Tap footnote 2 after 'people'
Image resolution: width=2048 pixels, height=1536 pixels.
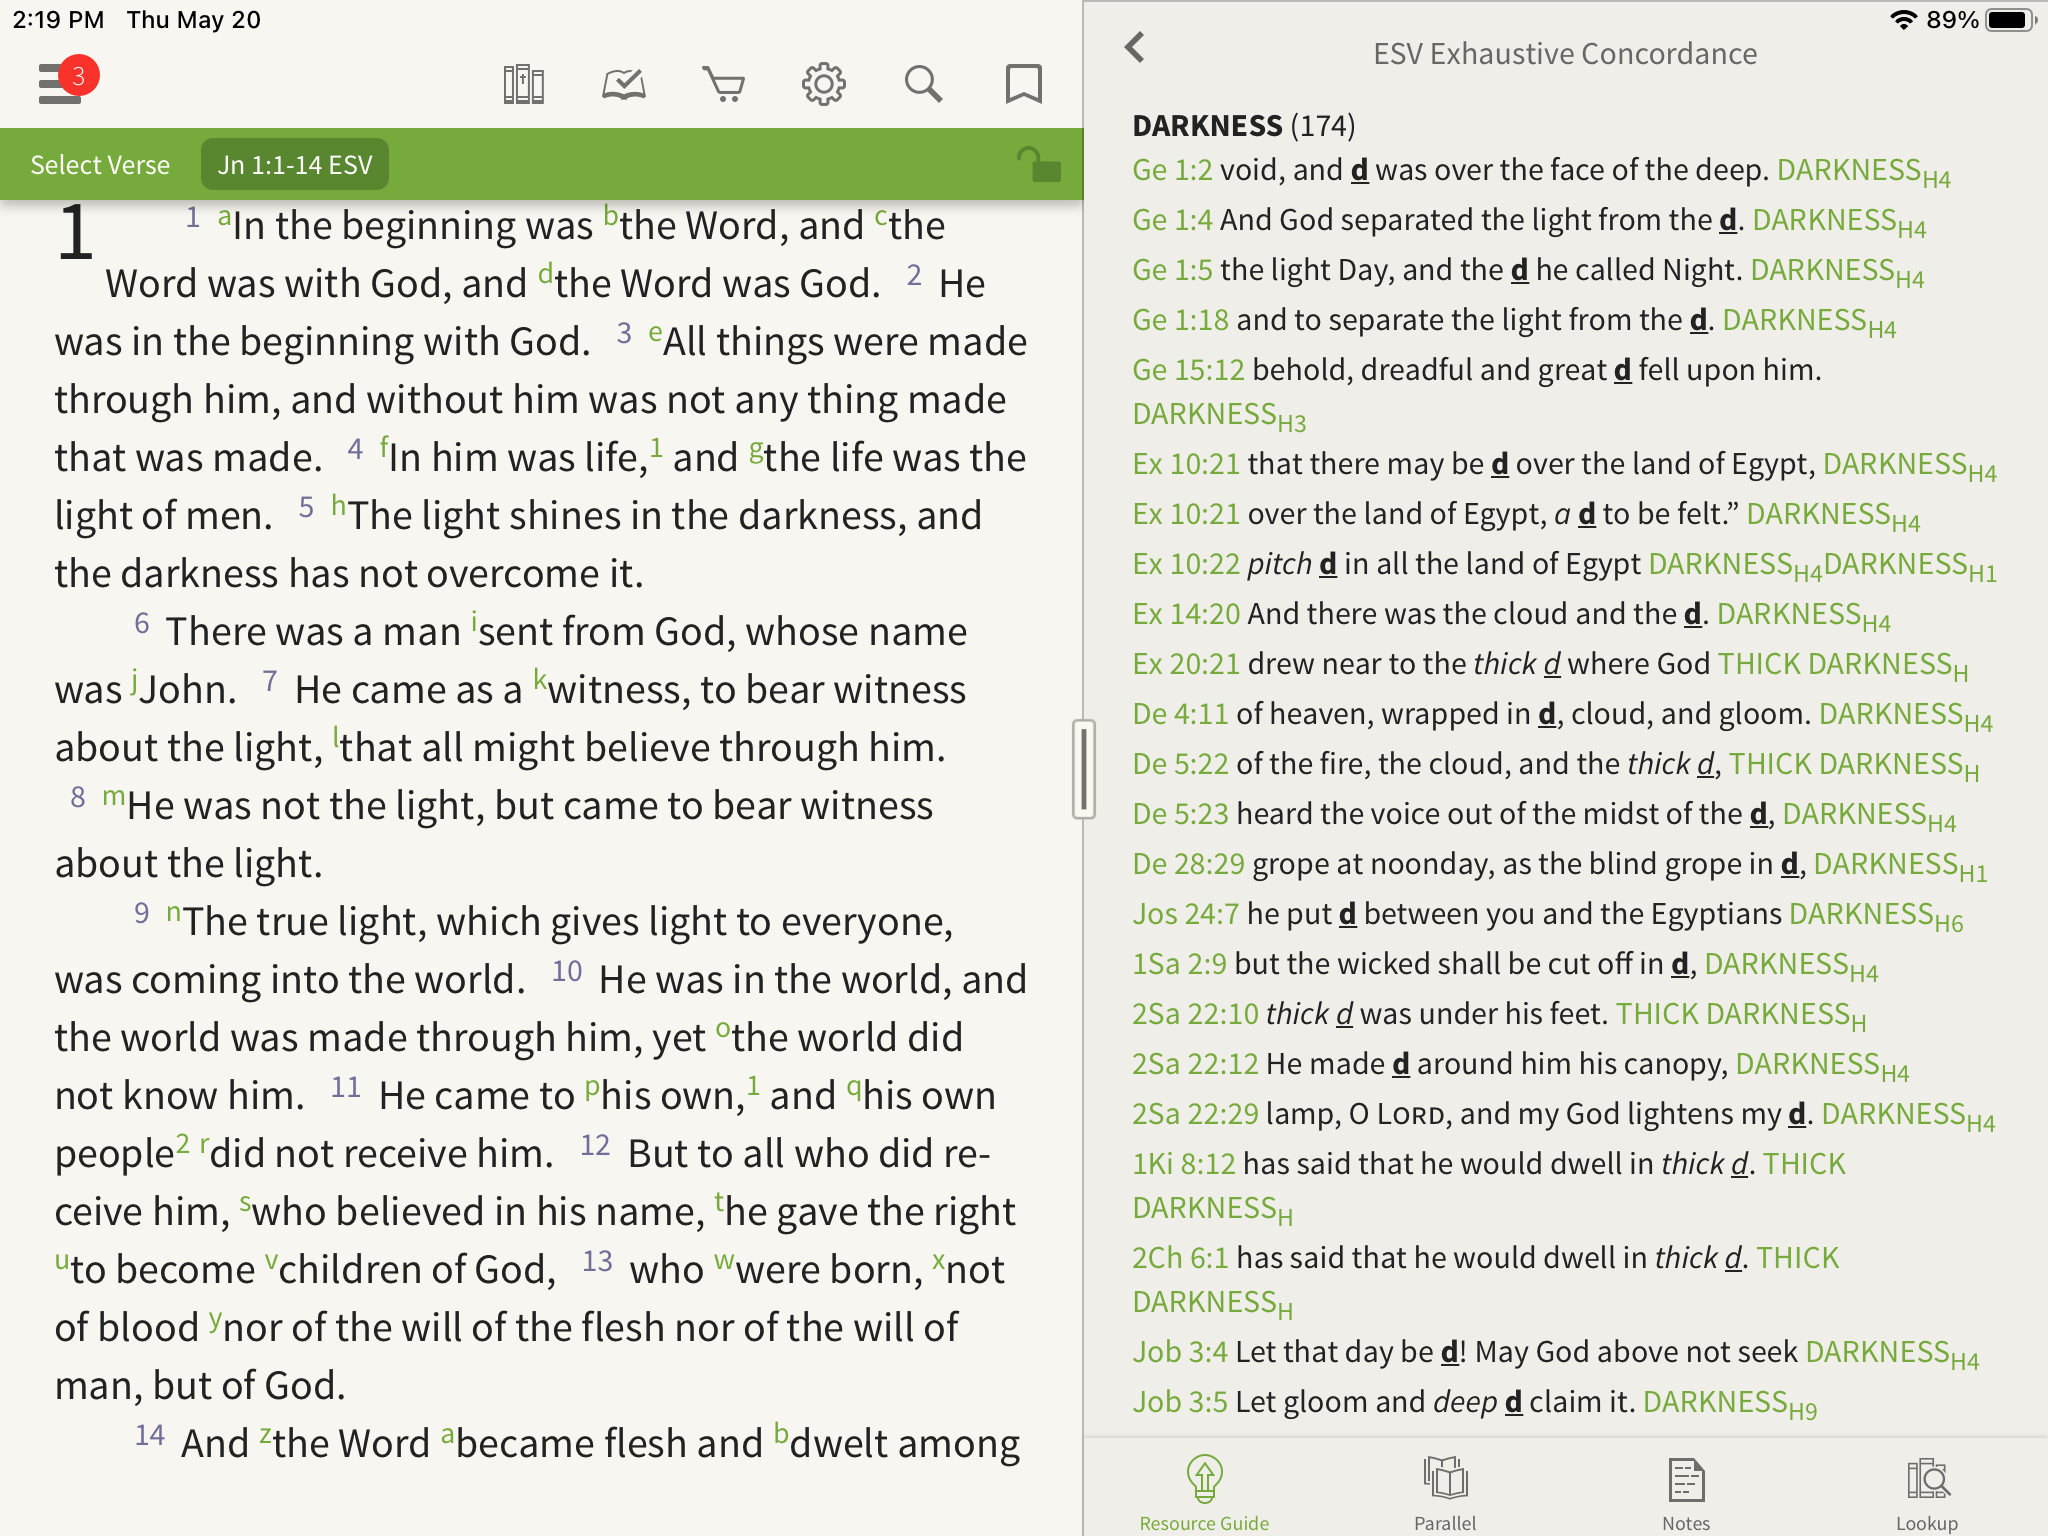point(182,1143)
